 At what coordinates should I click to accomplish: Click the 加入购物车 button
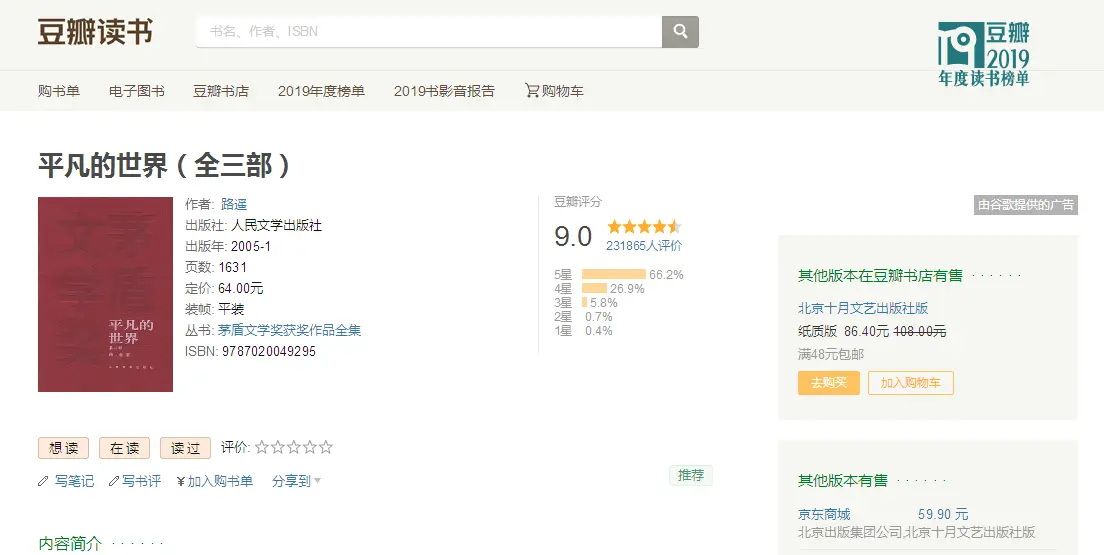pos(910,383)
